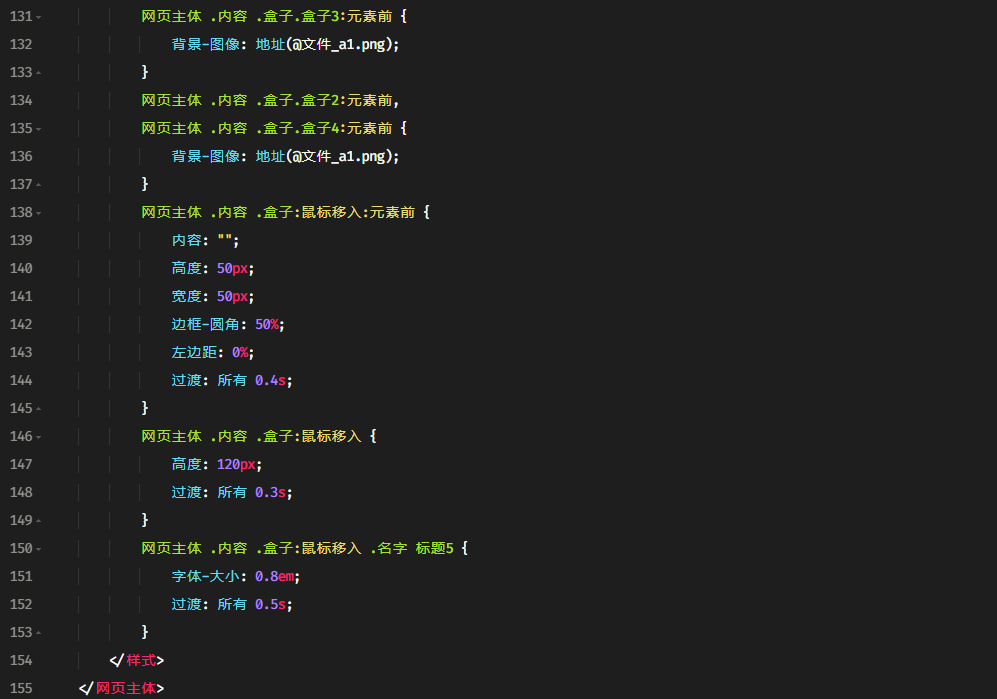997x699 pixels.
Task: Click the fold-end arrow beside line 145
Action: pyautogui.click(x=39, y=409)
